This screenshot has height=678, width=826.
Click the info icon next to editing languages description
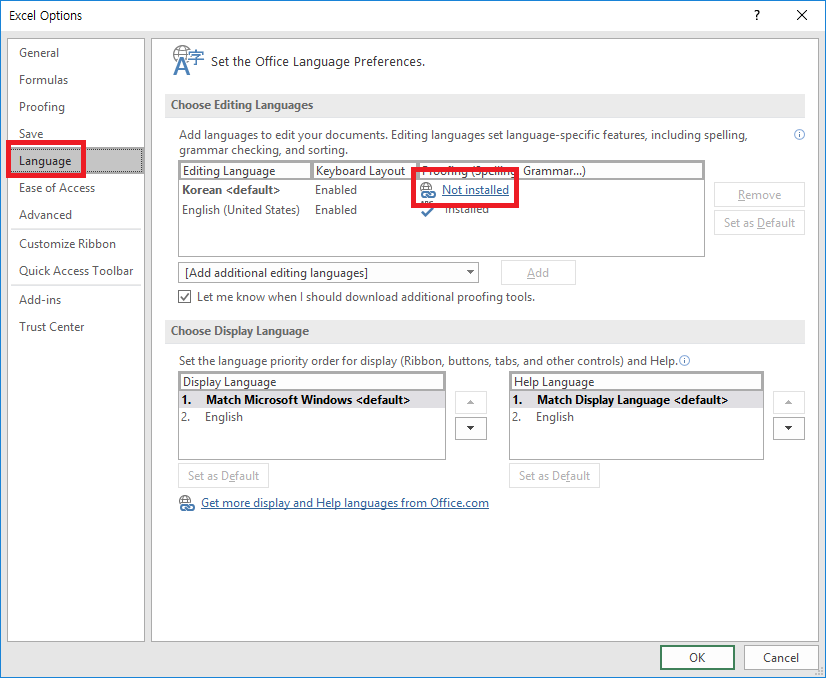[x=799, y=134]
